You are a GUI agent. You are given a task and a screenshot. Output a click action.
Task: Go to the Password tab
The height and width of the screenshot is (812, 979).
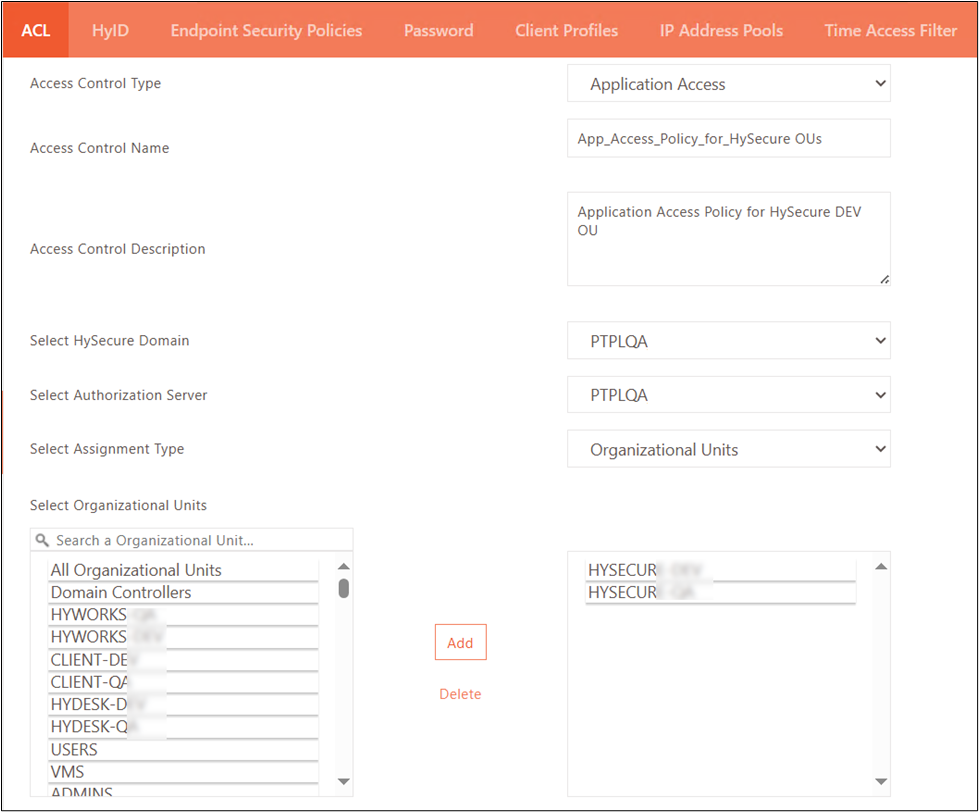[438, 30]
